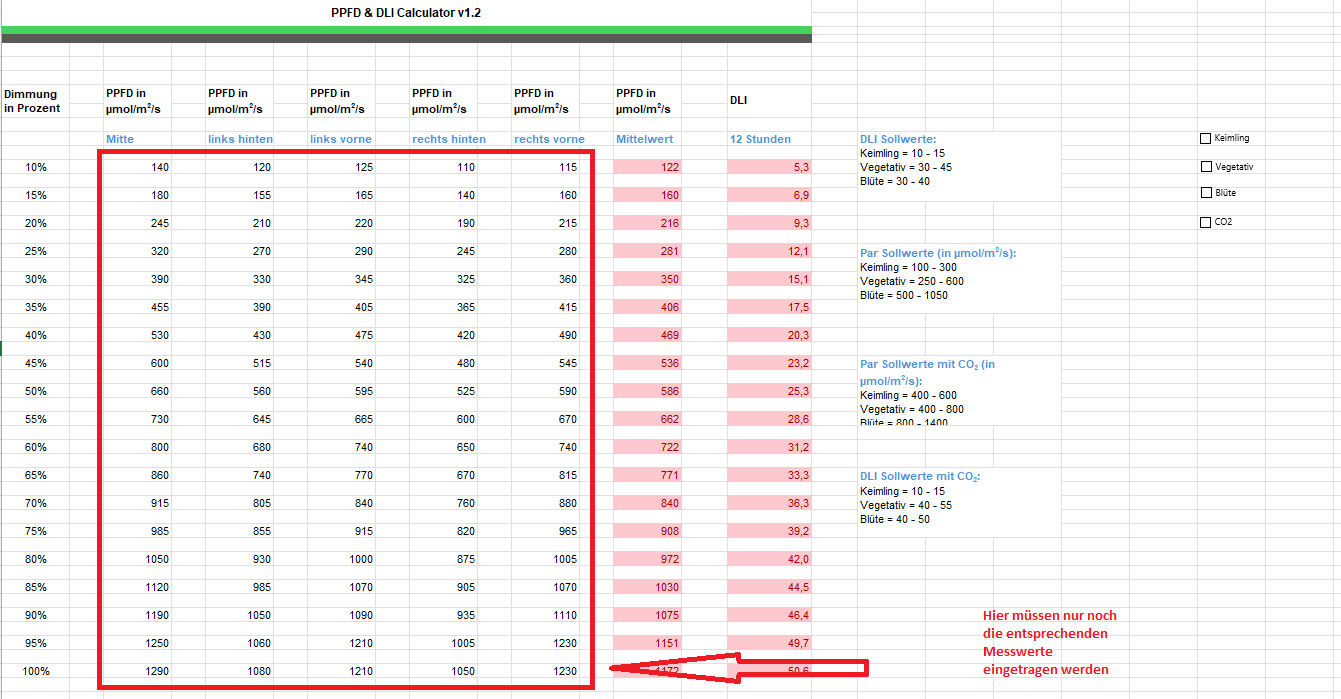Select the 'DLI Sollwerte:' heading
The height and width of the screenshot is (699, 1341).
pyautogui.click(x=897, y=139)
